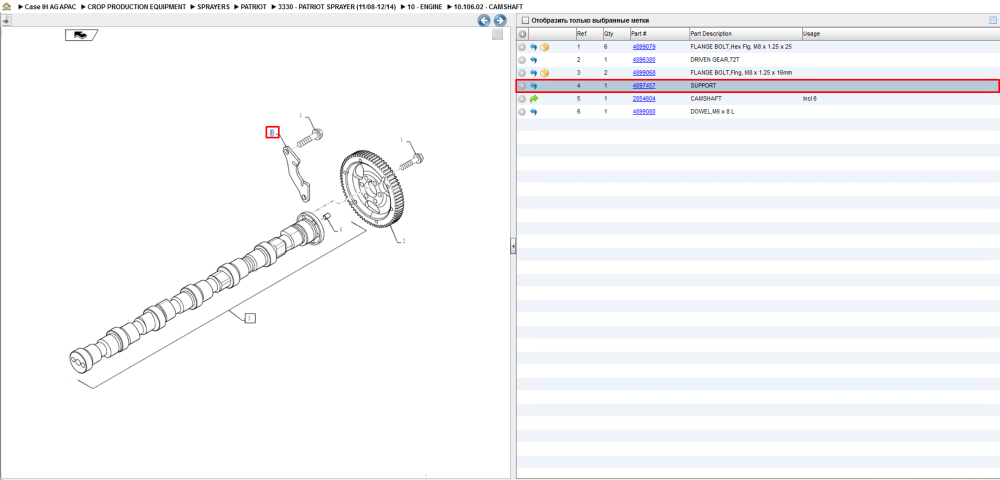
Task: Click the 'Incl 6' usage cell
Action: click(810, 99)
